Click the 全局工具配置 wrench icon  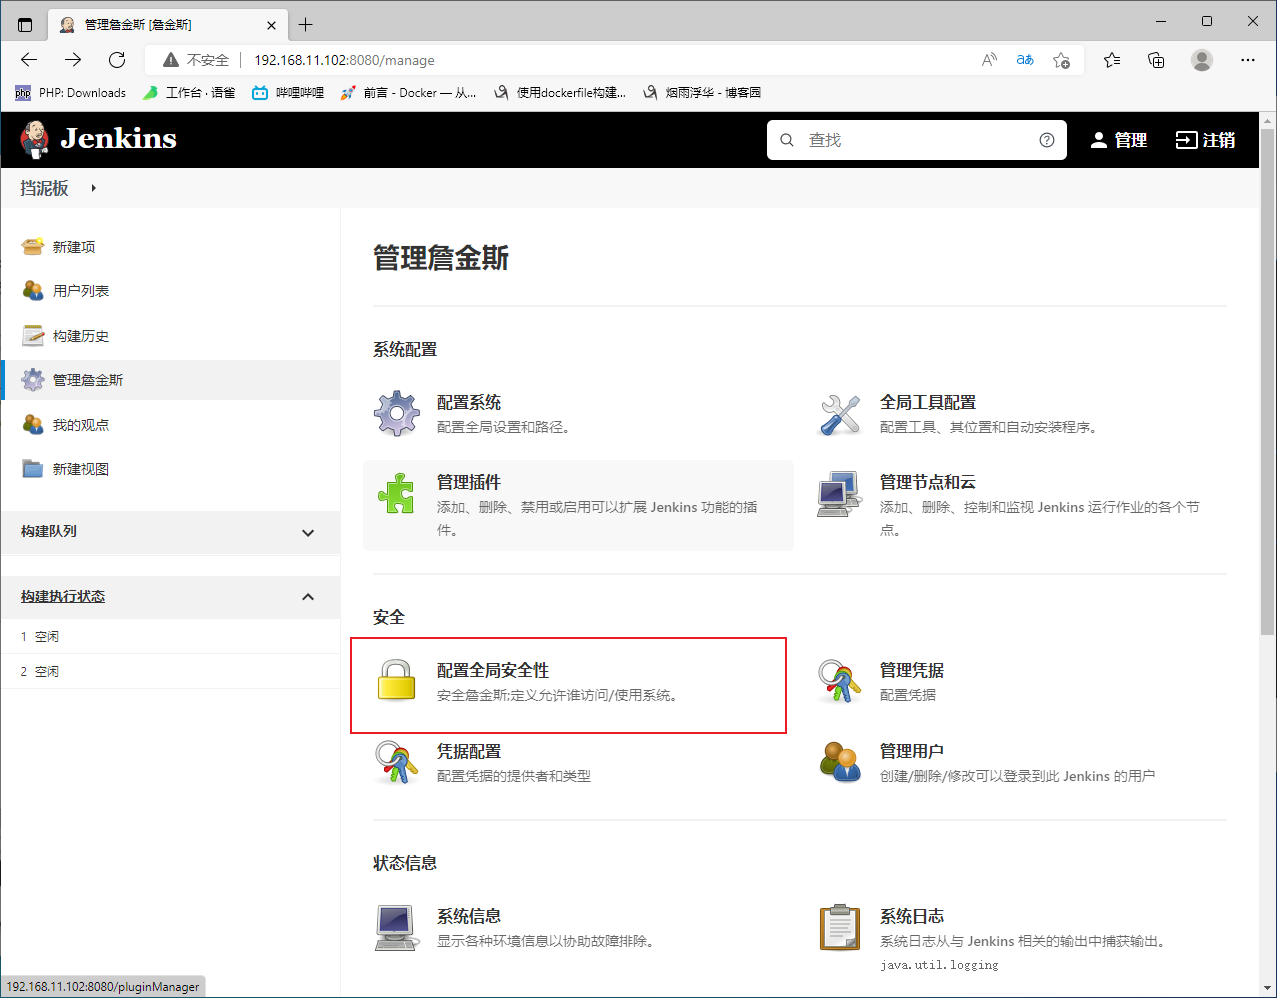click(840, 413)
